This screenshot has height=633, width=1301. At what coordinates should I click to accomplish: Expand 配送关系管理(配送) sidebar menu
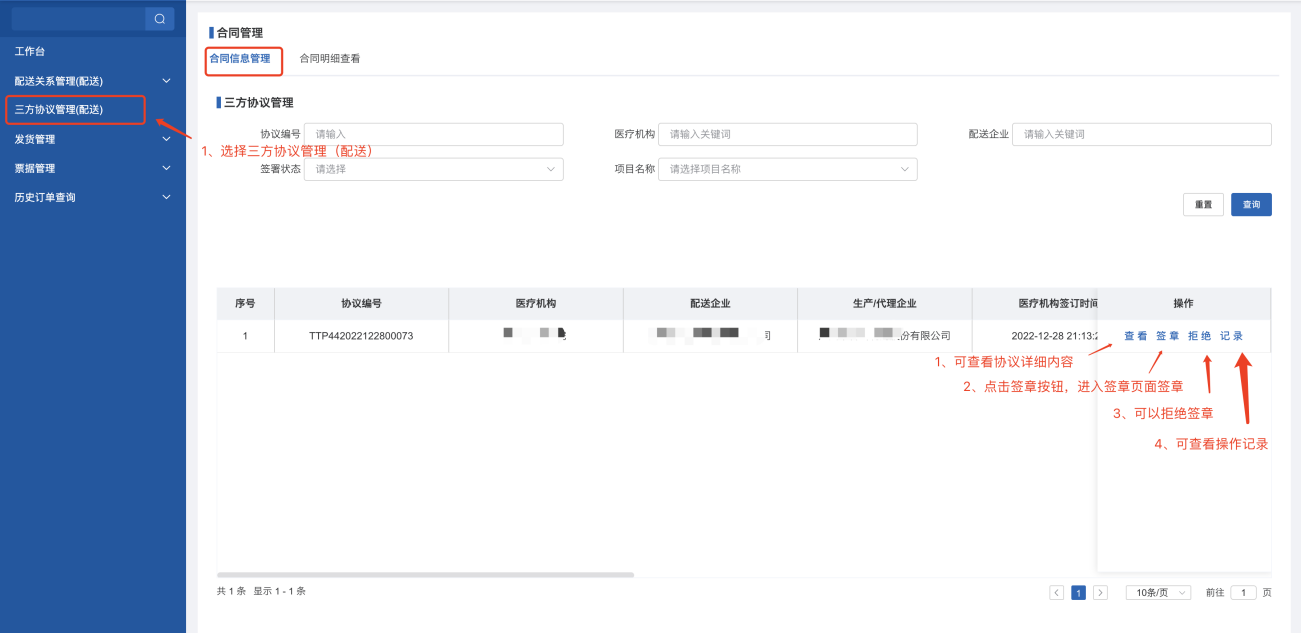point(166,81)
